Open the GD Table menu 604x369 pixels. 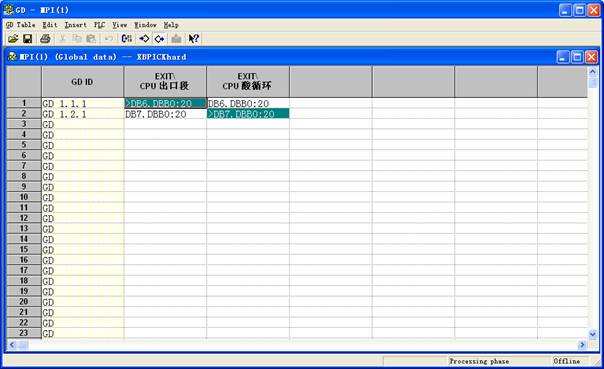tap(21, 25)
